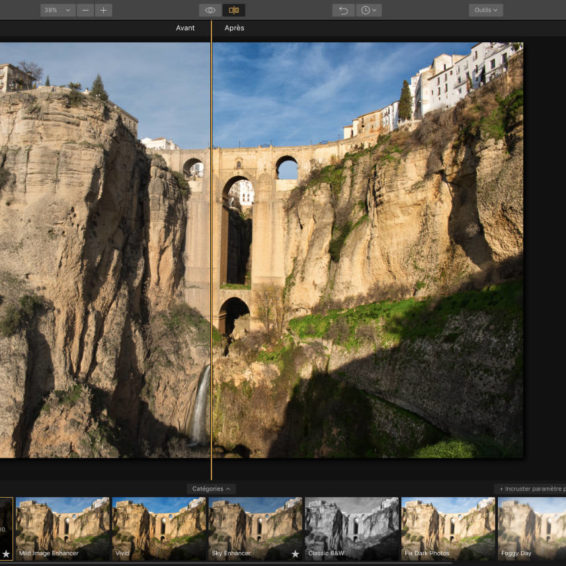Toggle favorite star on the selected leftmost preset
This screenshot has width=566, height=566.
pos(6,553)
